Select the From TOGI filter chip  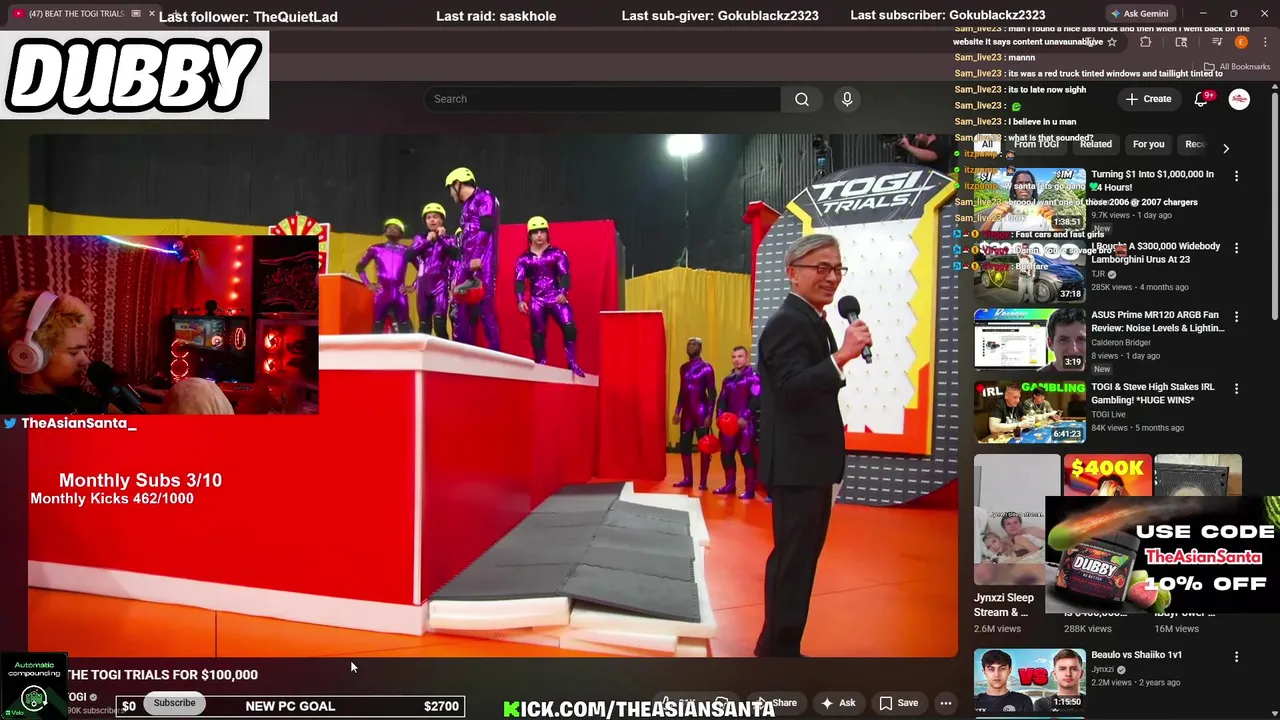1036,144
